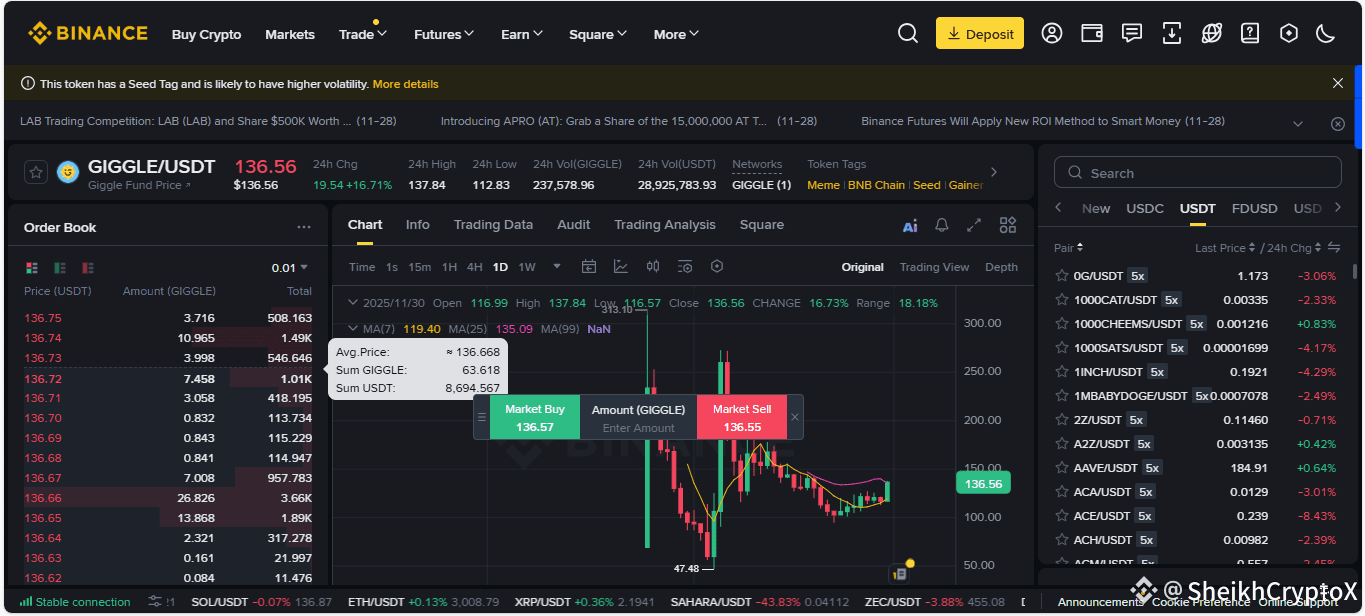The width and height of the screenshot is (1365, 616).
Task: Close the quick Market Buy/Sell widget
Action: point(795,417)
